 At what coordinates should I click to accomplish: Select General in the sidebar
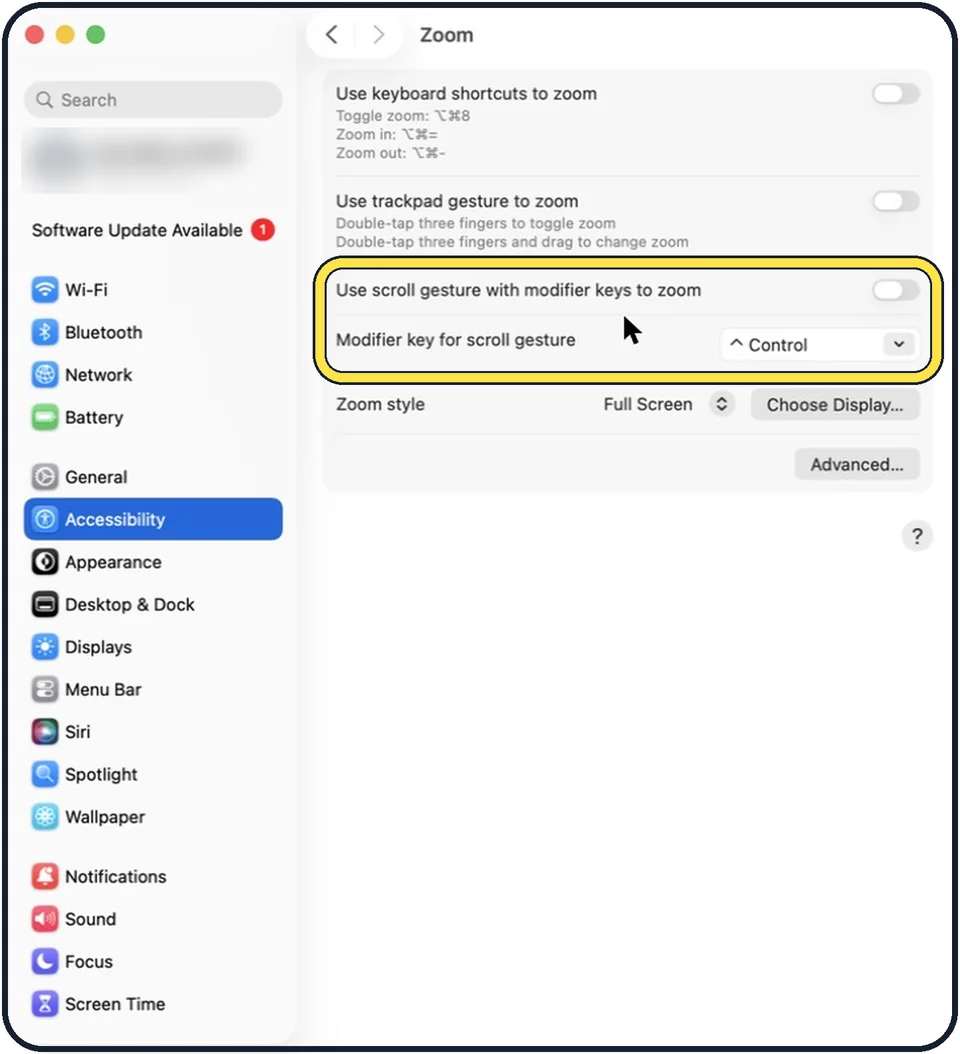pos(153,477)
